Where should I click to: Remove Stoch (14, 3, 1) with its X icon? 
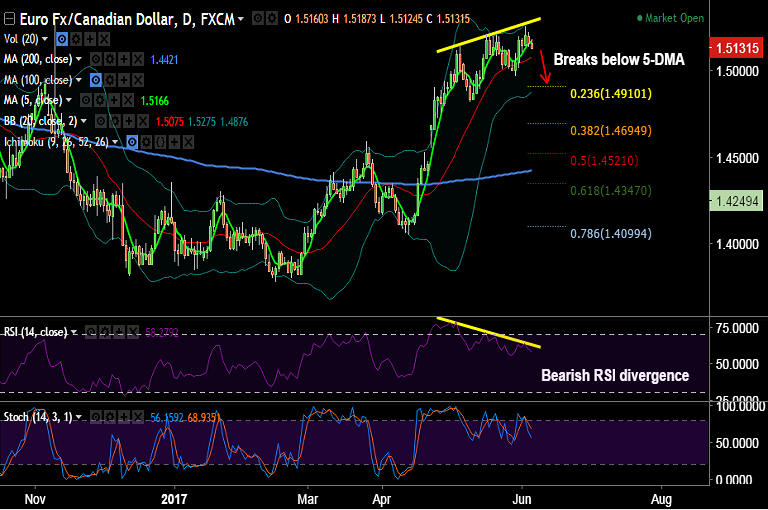point(138,417)
